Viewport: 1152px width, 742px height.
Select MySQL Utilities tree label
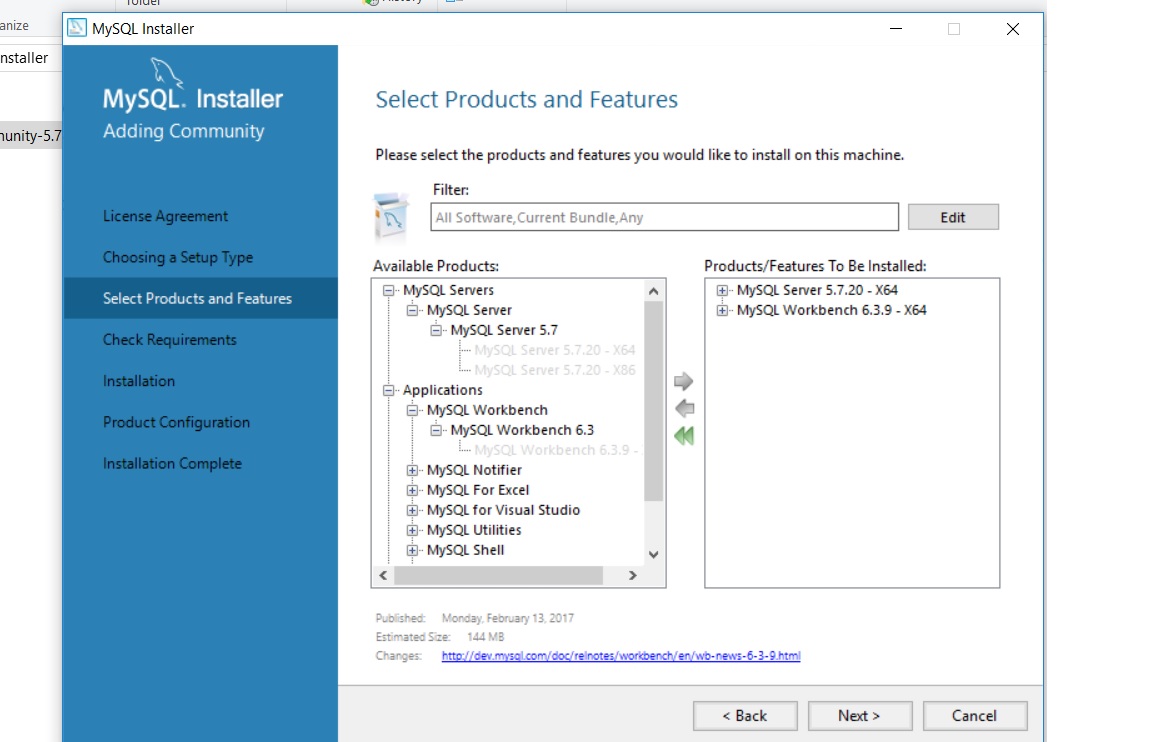(x=474, y=530)
